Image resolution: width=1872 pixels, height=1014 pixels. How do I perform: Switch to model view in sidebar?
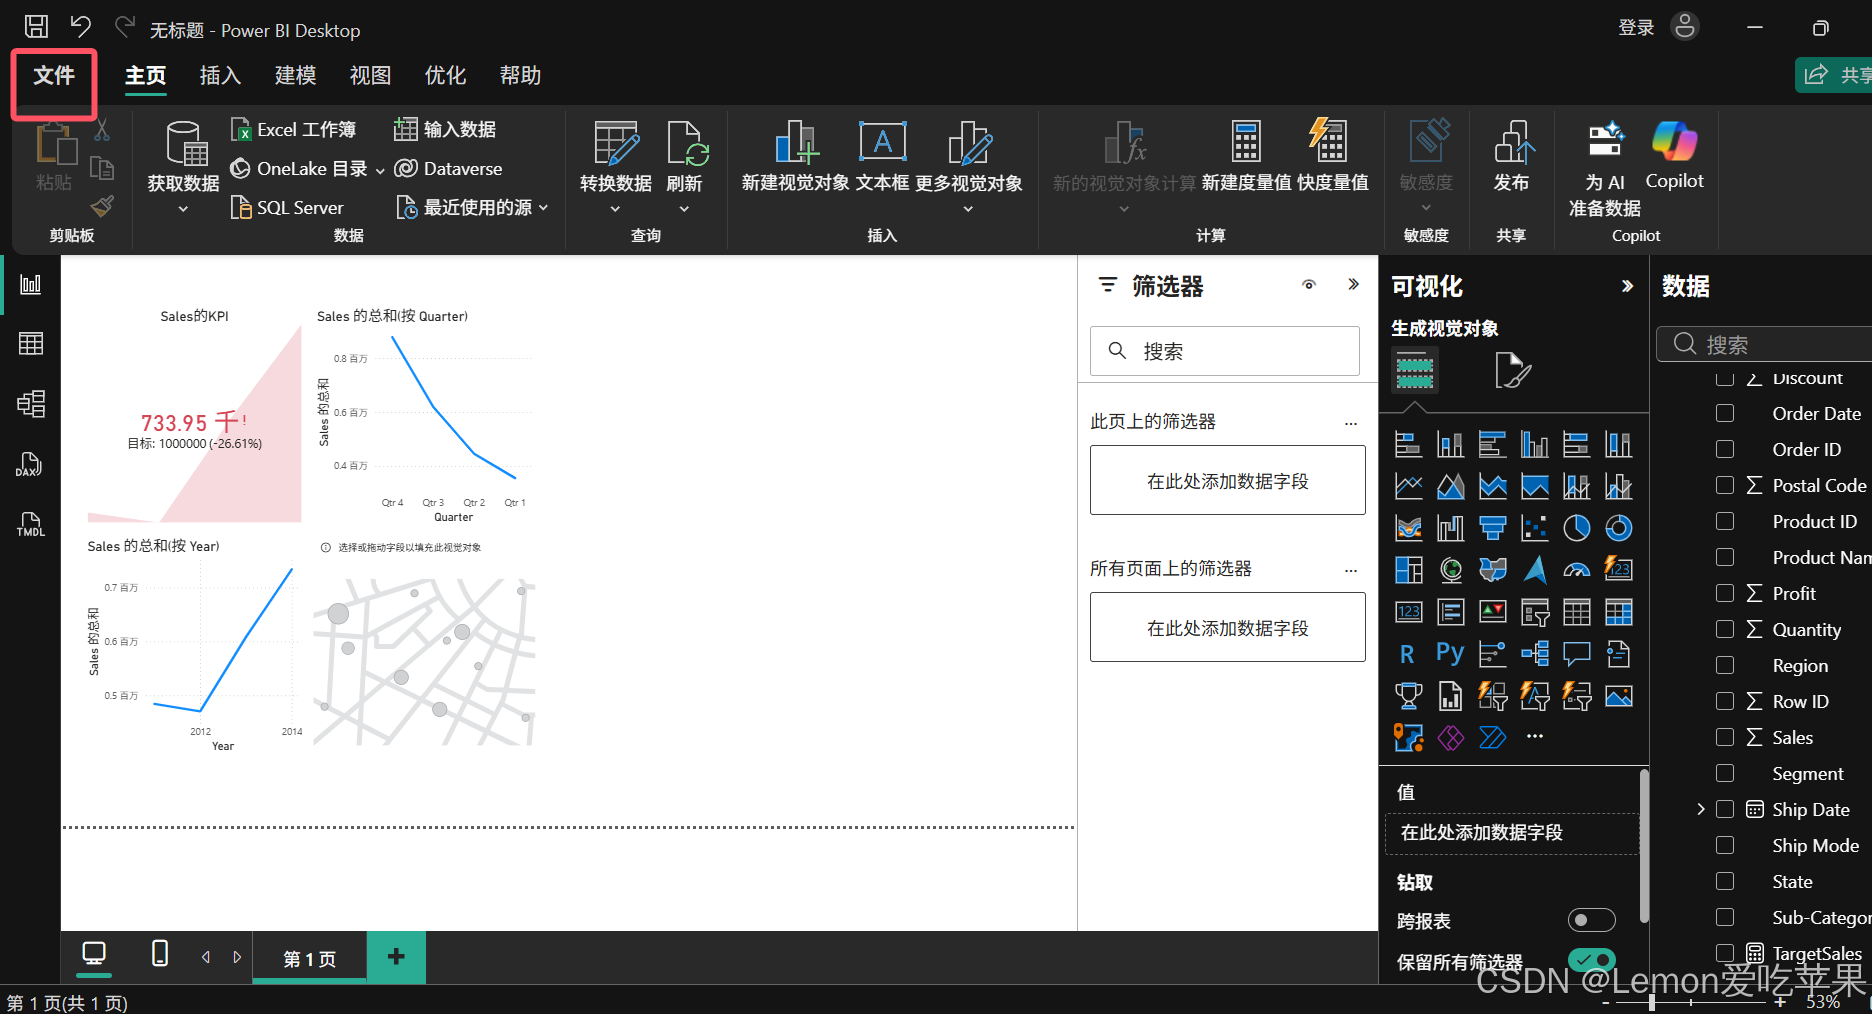click(x=31, y=404)
